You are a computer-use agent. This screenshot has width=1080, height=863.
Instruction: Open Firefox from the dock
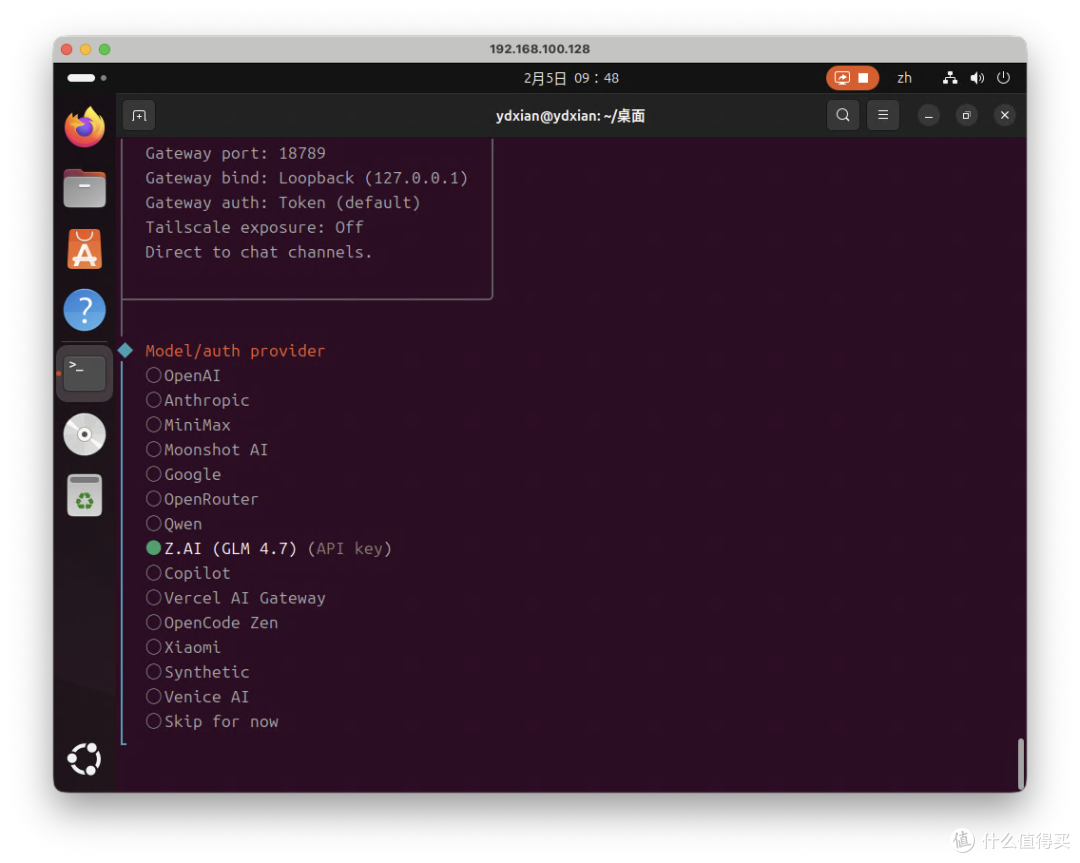tap(85, 127)
